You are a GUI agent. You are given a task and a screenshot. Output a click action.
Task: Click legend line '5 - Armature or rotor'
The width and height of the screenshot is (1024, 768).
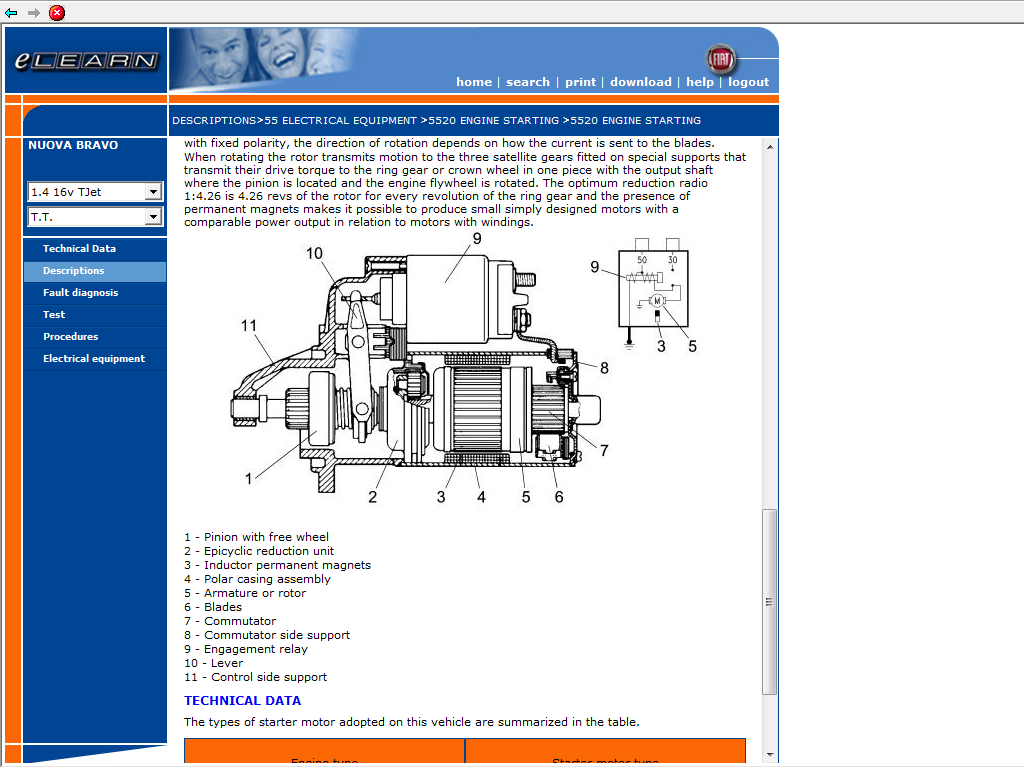(245, 594)
